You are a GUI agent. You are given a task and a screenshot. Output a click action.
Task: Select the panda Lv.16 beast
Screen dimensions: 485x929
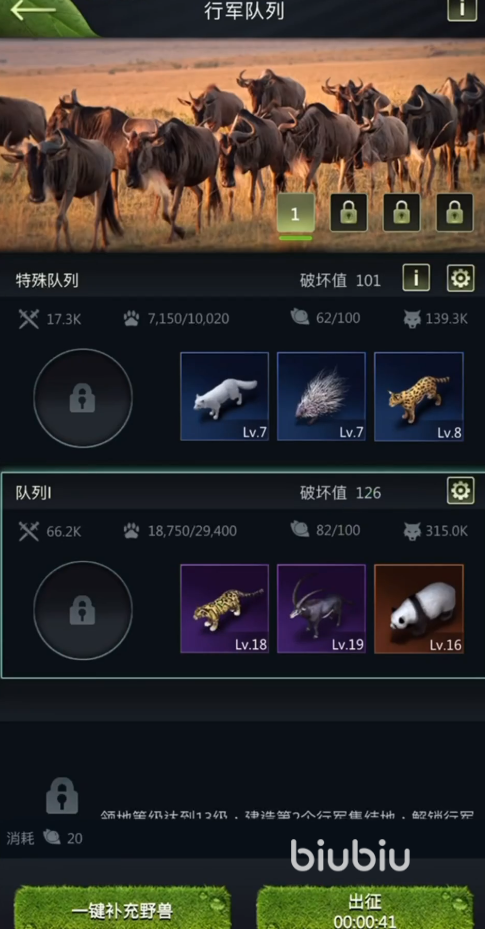point(419,608)
